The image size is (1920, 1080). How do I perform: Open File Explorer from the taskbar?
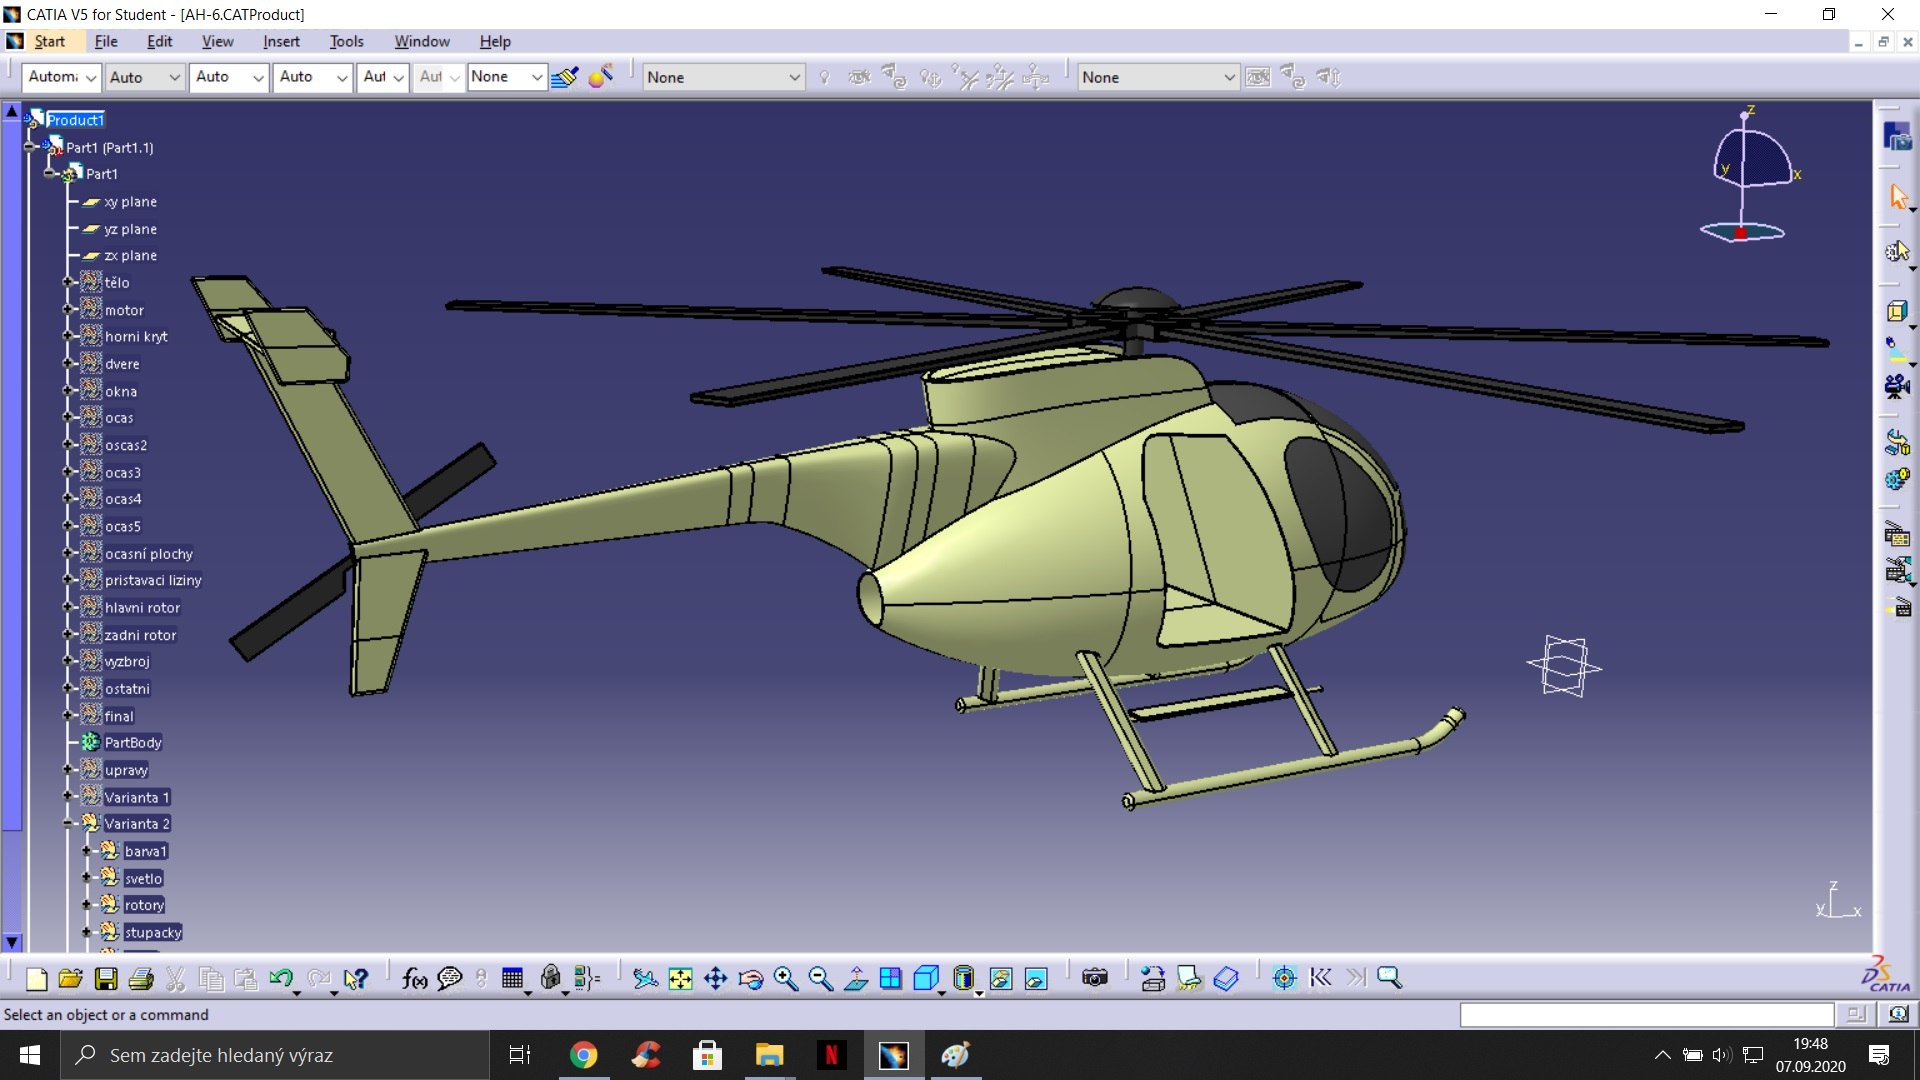coord(769,1055)
